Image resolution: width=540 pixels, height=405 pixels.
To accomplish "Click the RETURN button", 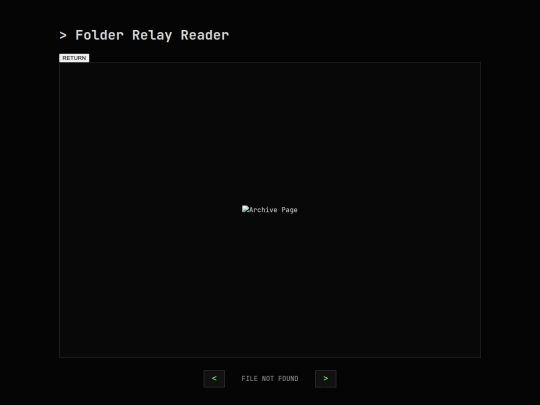I will (x=74, y=58).
